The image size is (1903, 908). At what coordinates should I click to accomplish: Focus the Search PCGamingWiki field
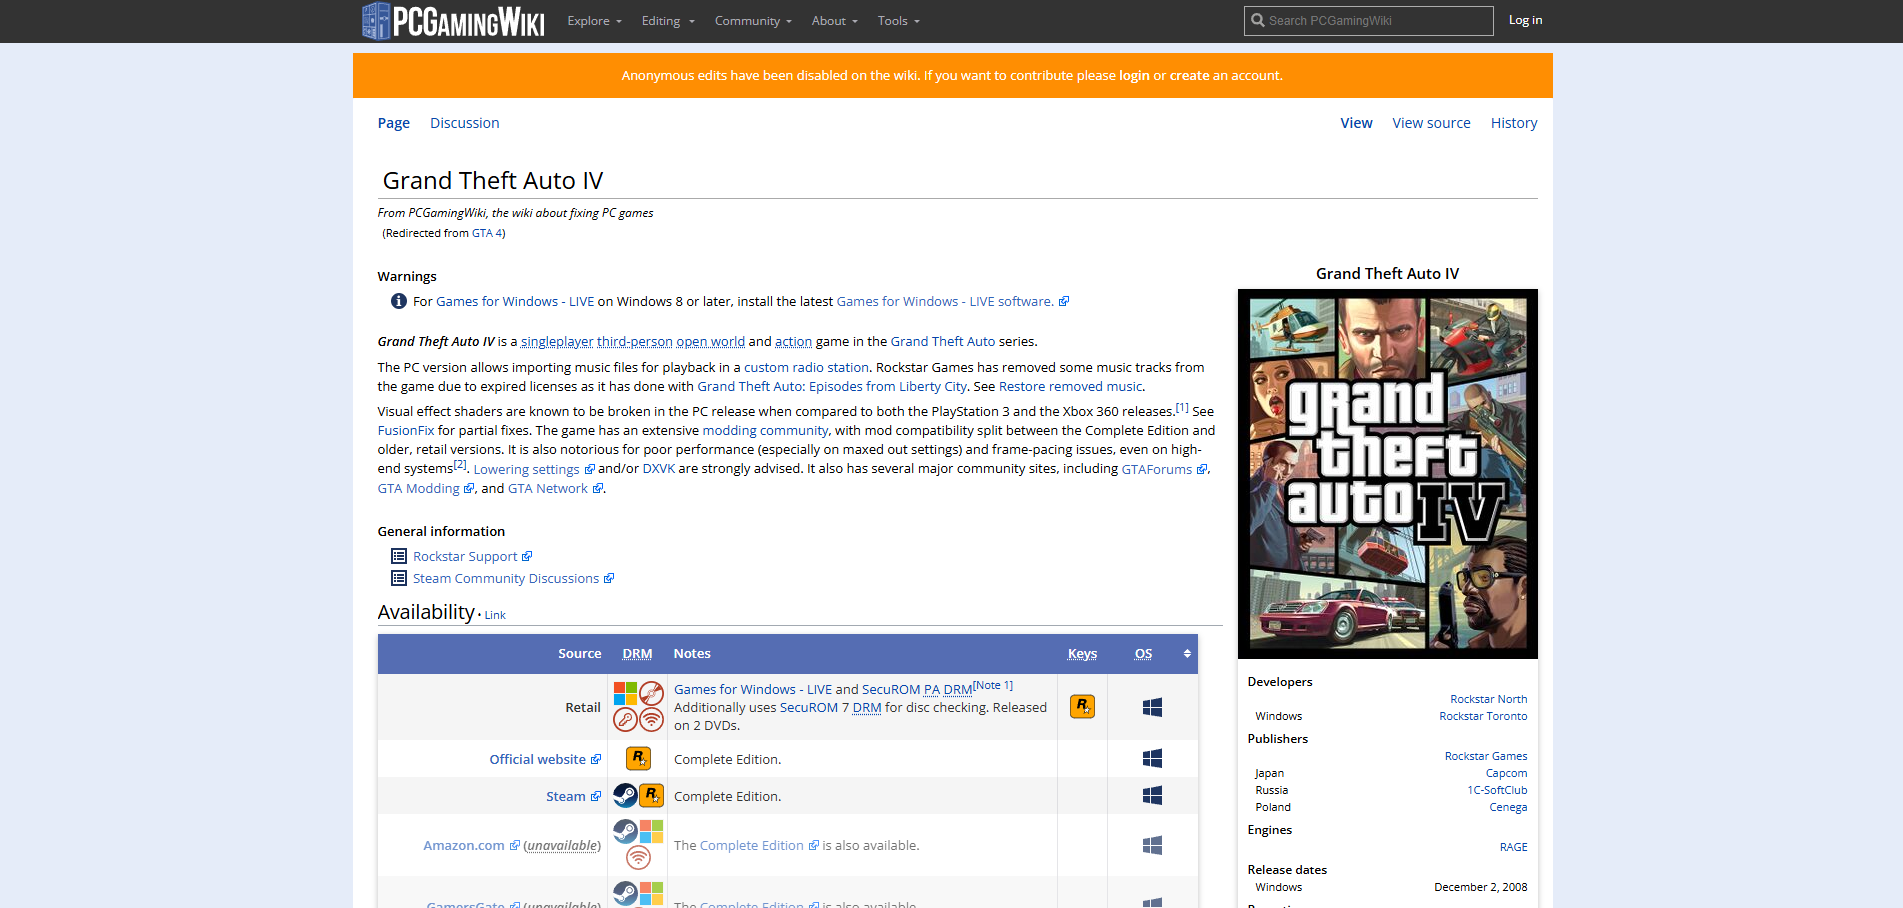tap(1369, 21)
